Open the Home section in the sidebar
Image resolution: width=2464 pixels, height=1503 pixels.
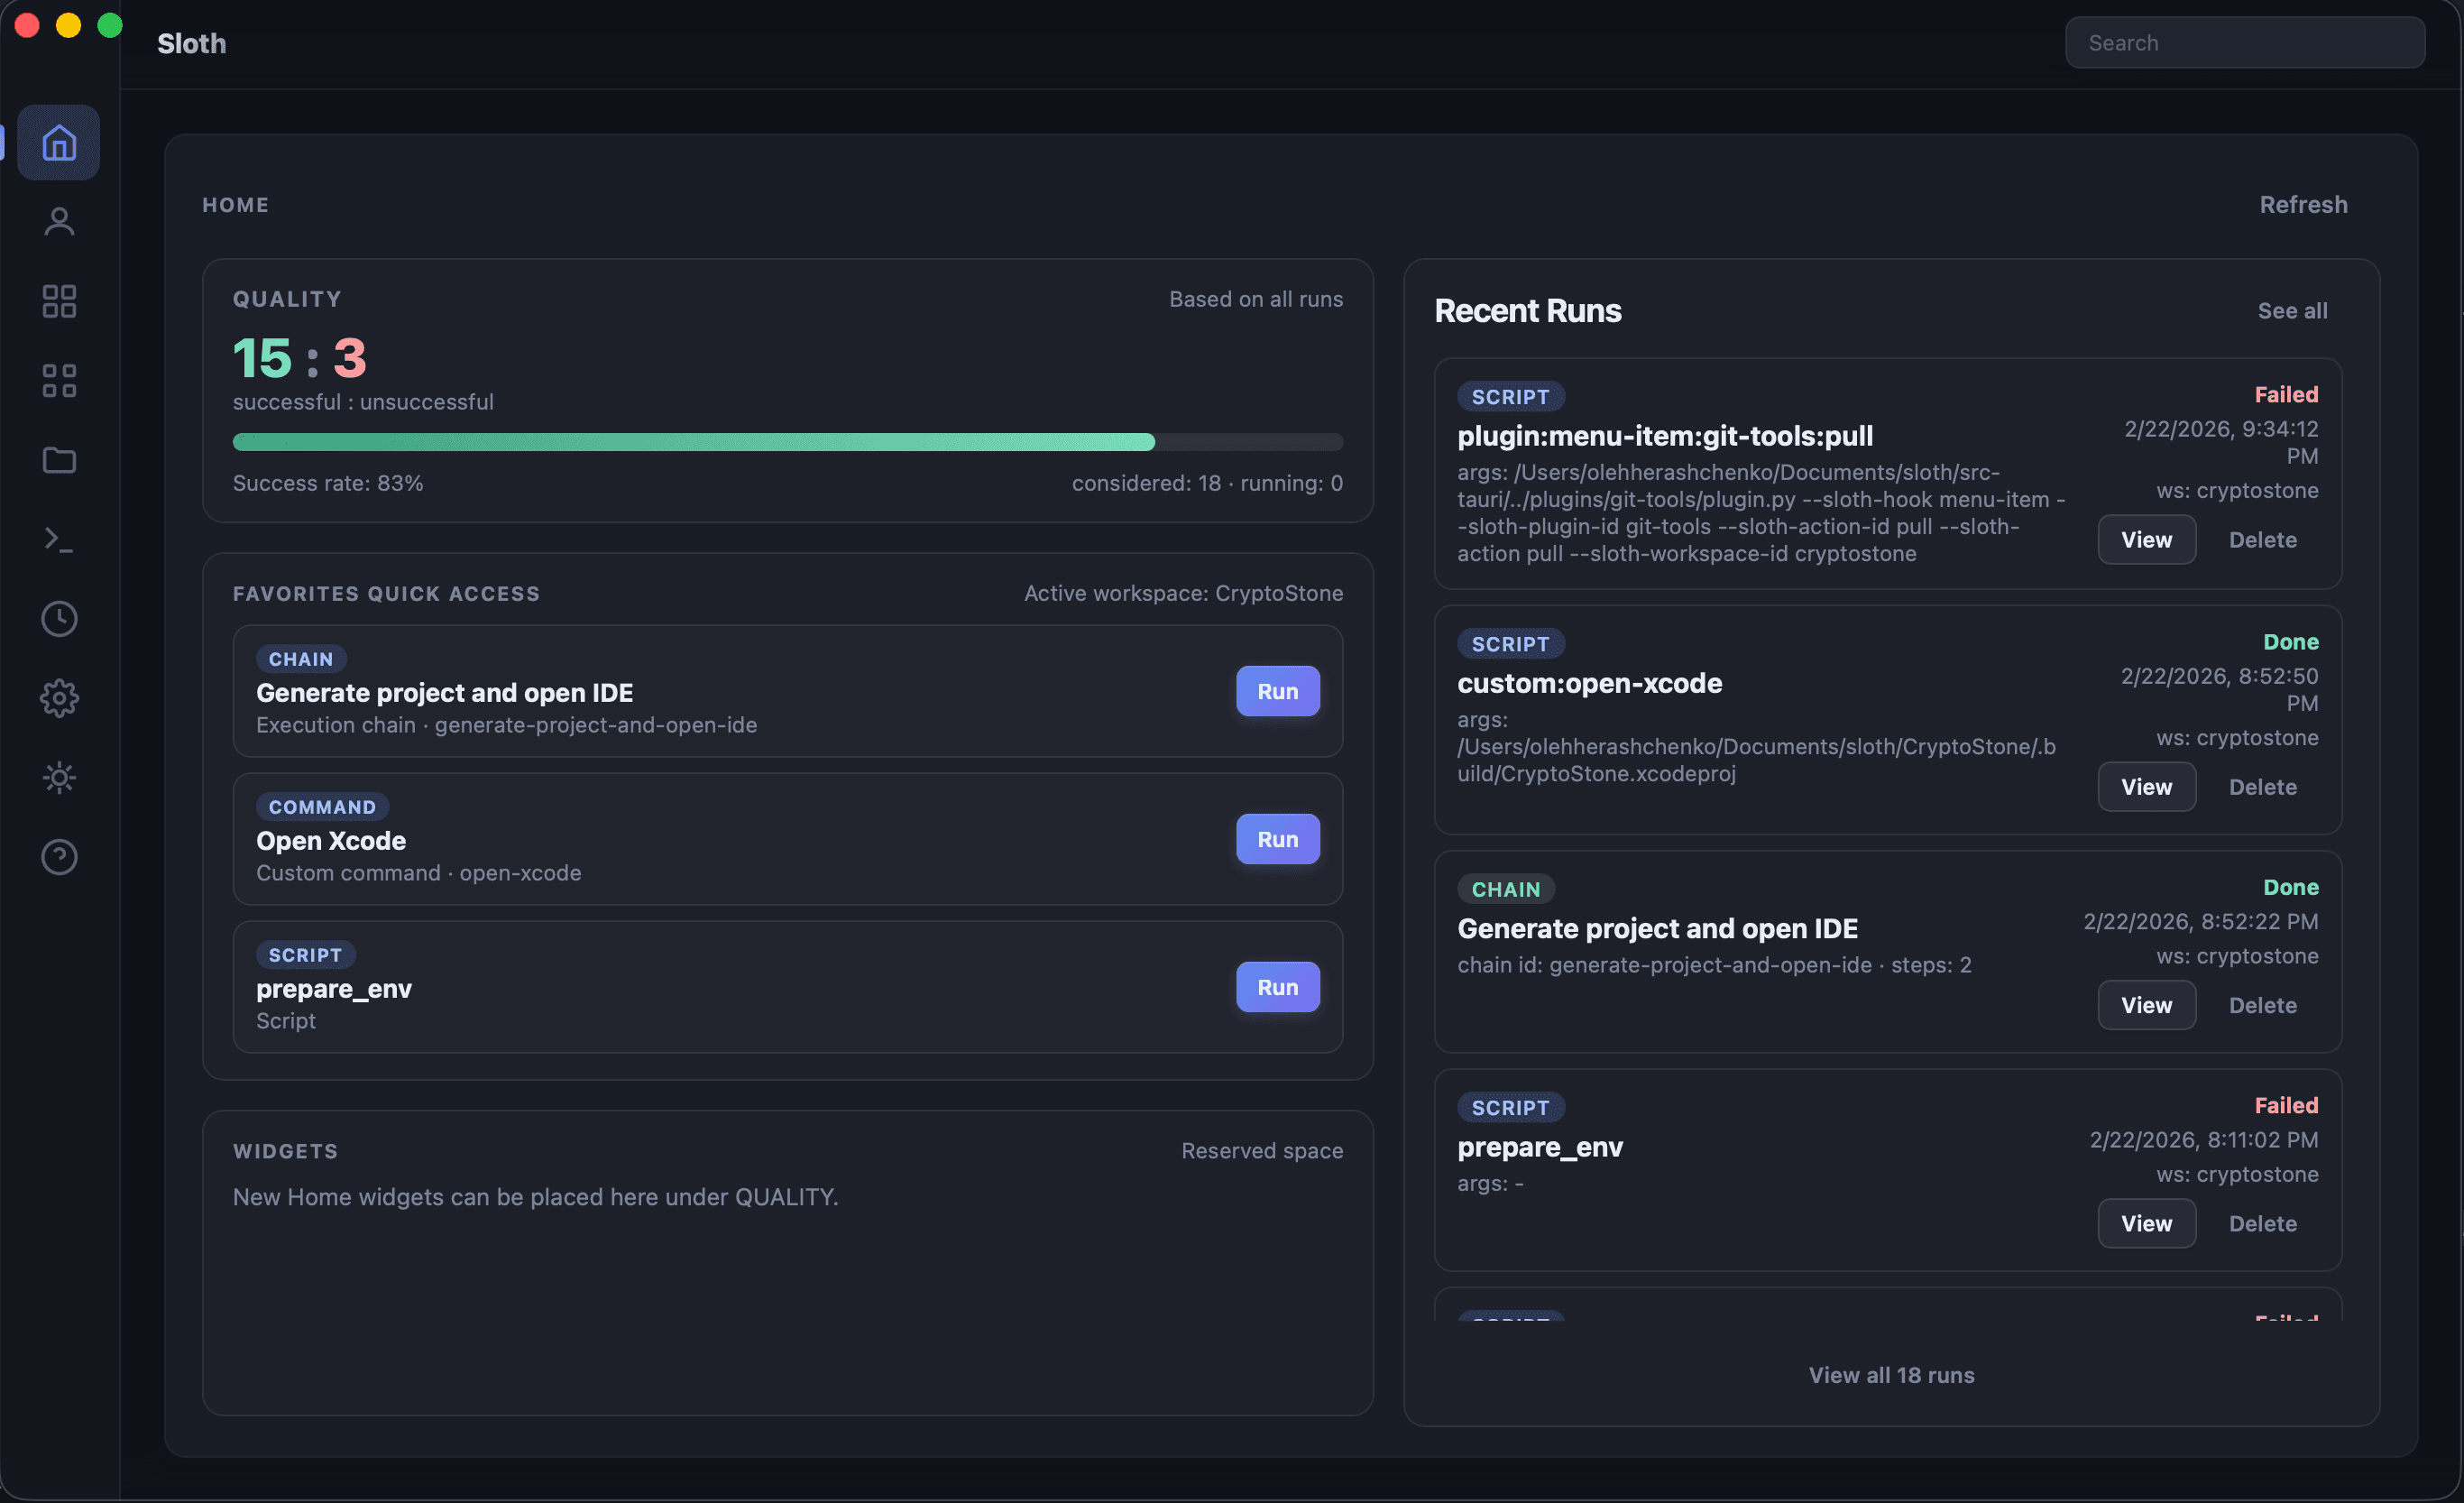59,142
